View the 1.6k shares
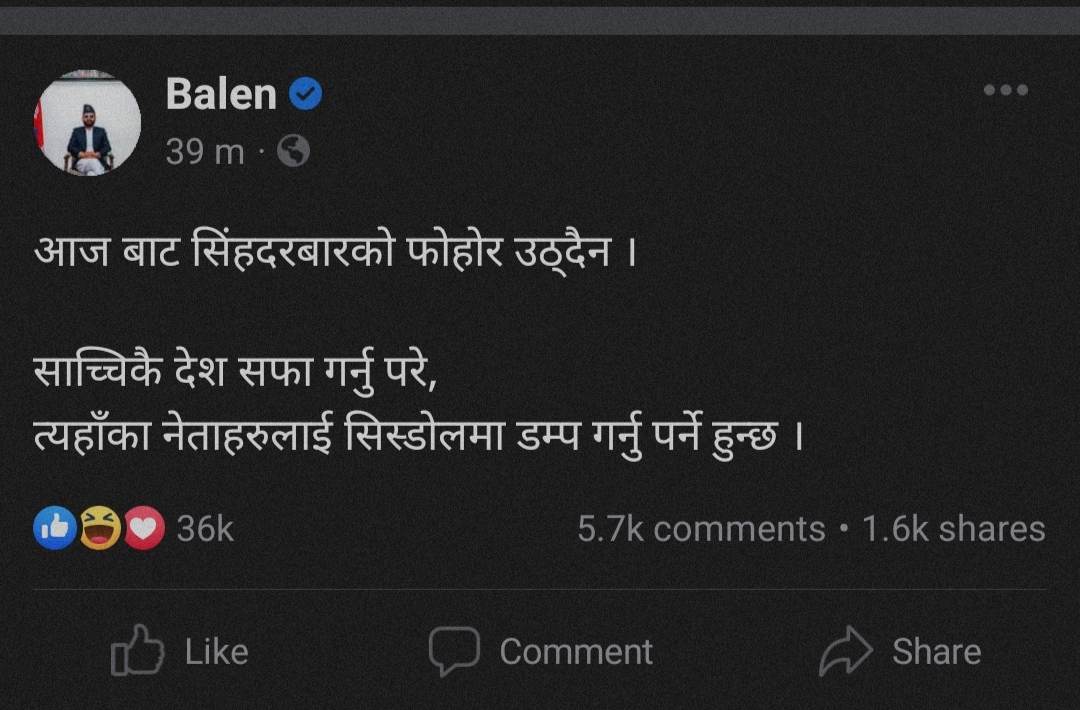 click(953, 529)
